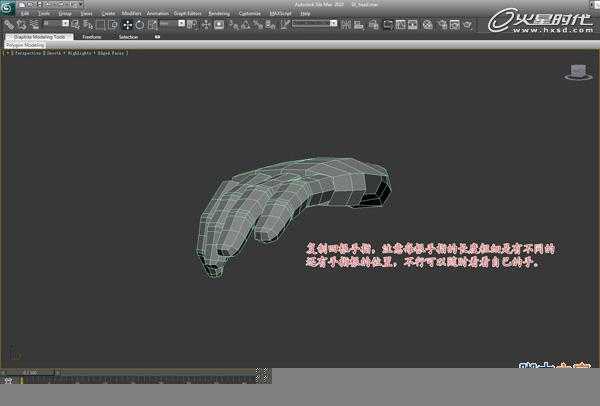This screenshot has width=600, height=406.
Task: Toggle the Percent Snap icon
Action: (x=258, y=25)
